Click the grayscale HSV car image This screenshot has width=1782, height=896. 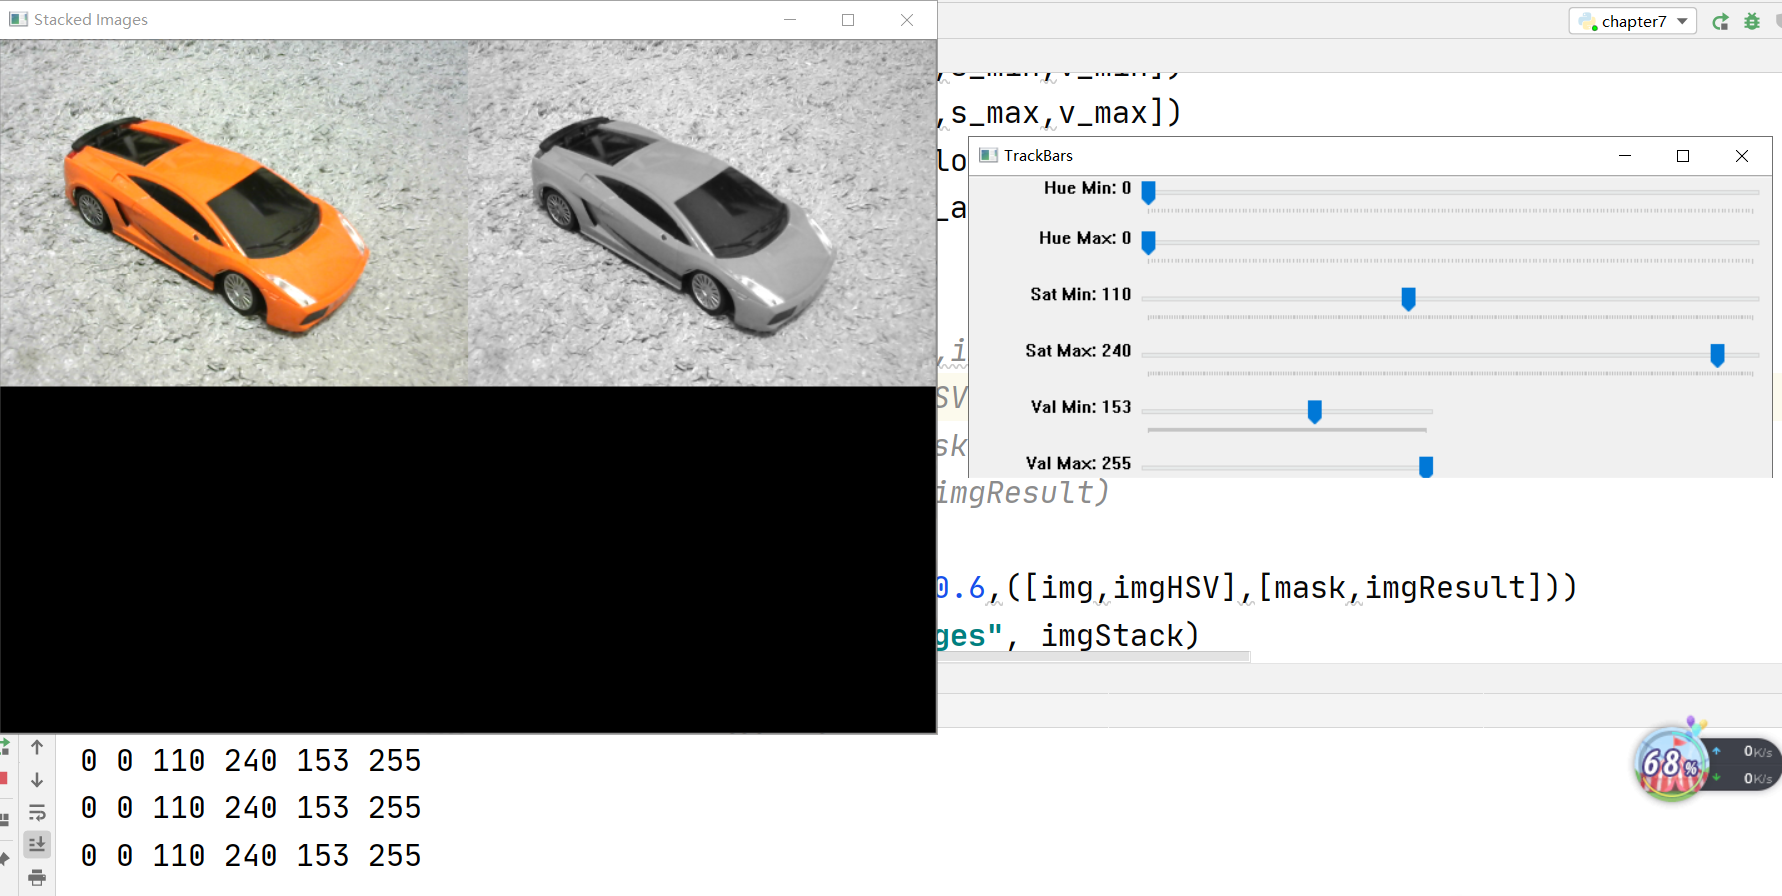tap(702, 213)
